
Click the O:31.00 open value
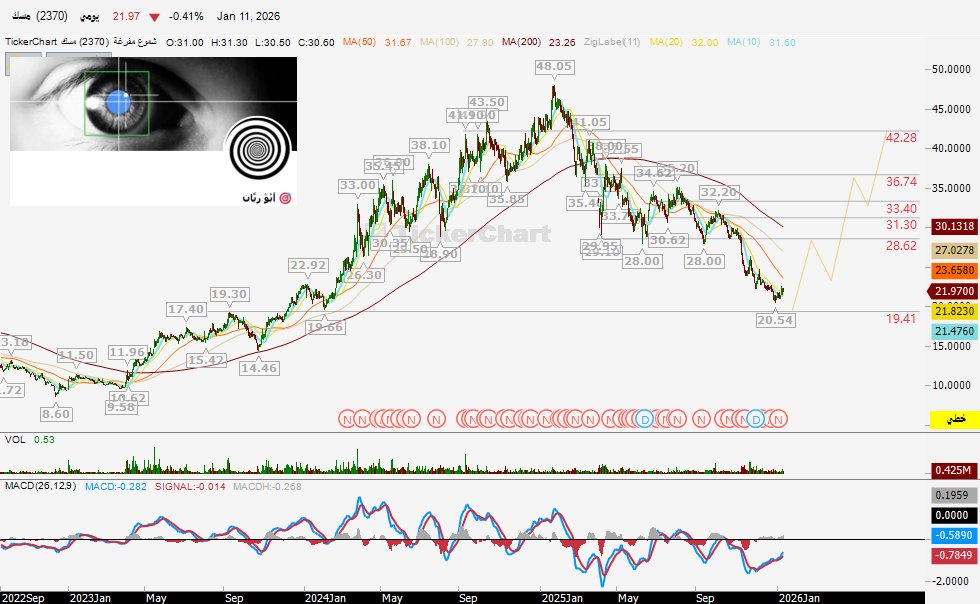click(184, 43)
